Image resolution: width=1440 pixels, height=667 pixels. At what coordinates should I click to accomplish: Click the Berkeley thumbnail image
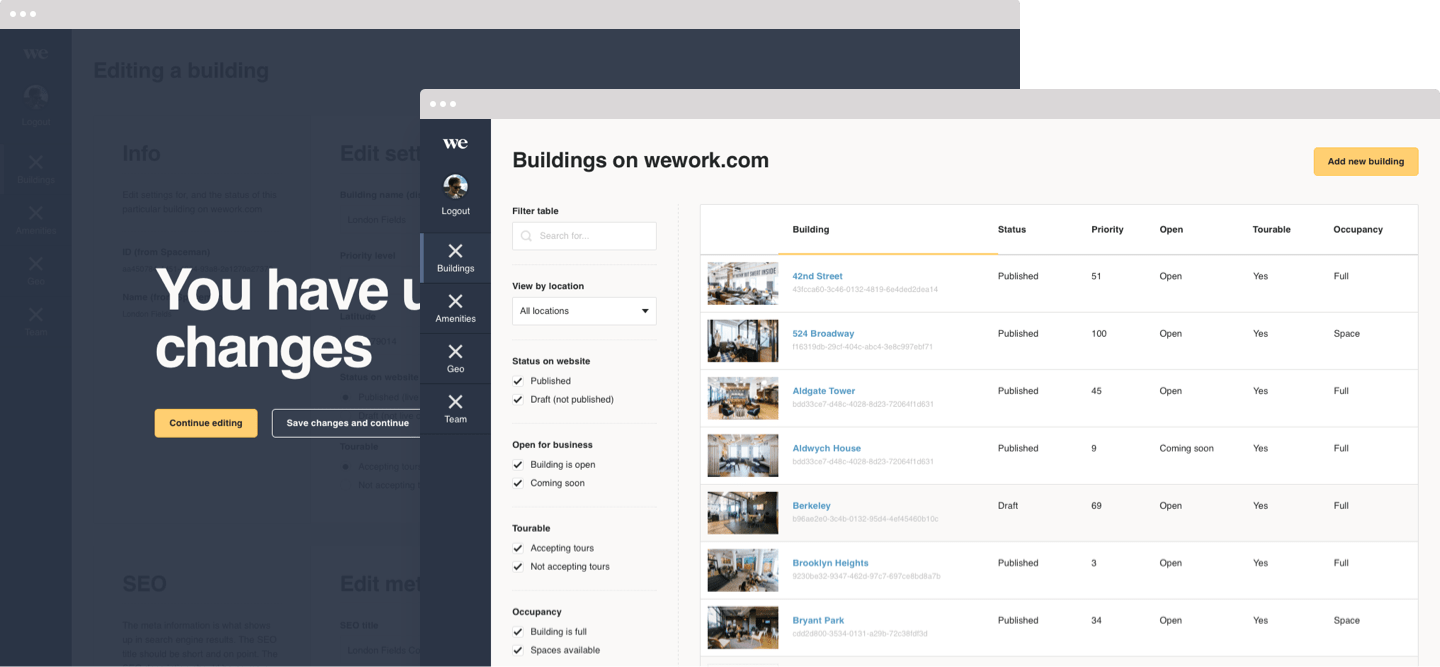pyautogui.click(x=743, y=513)
